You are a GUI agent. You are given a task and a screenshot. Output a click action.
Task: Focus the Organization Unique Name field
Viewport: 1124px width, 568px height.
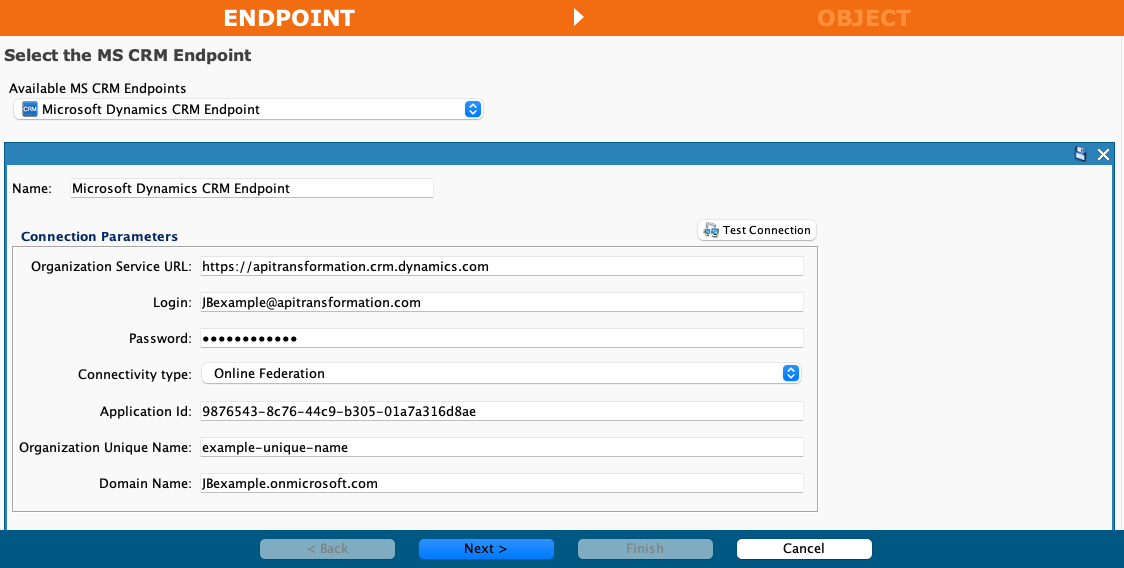tap(501, 447)
